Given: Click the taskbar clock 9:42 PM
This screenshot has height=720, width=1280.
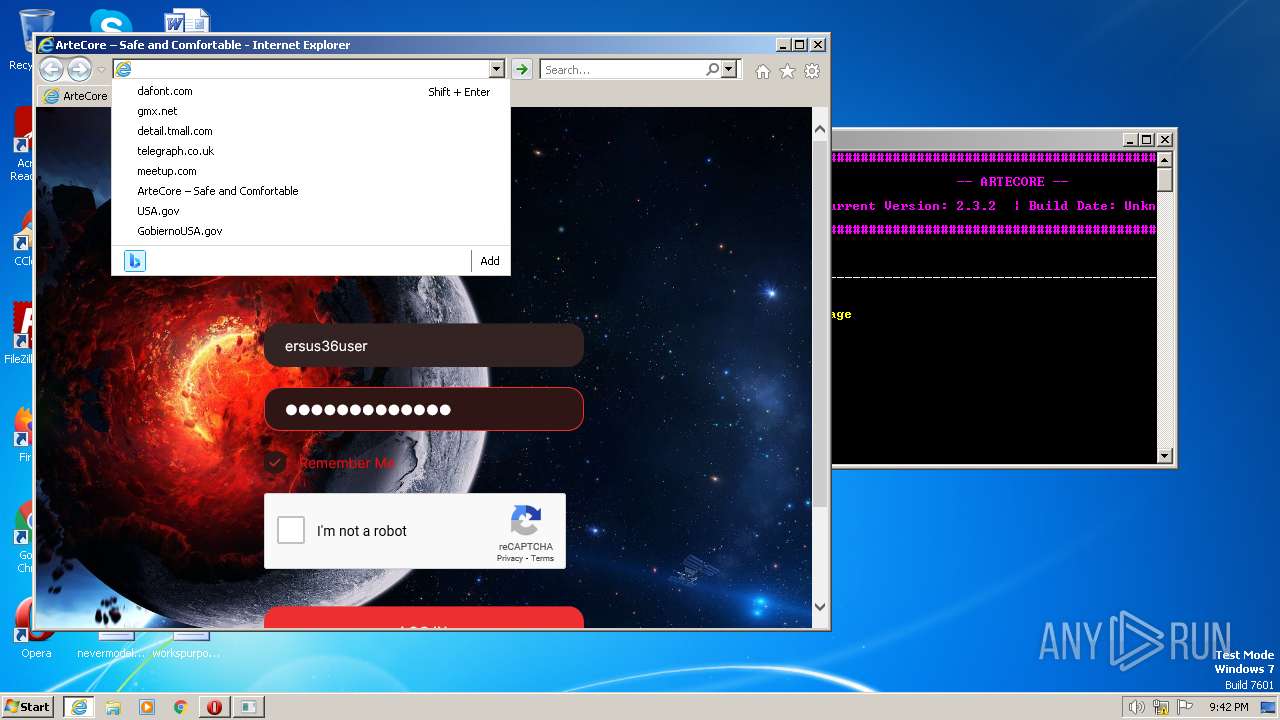Looking at the screenshot, I should pyautogui.click(x=1228, y=707).
